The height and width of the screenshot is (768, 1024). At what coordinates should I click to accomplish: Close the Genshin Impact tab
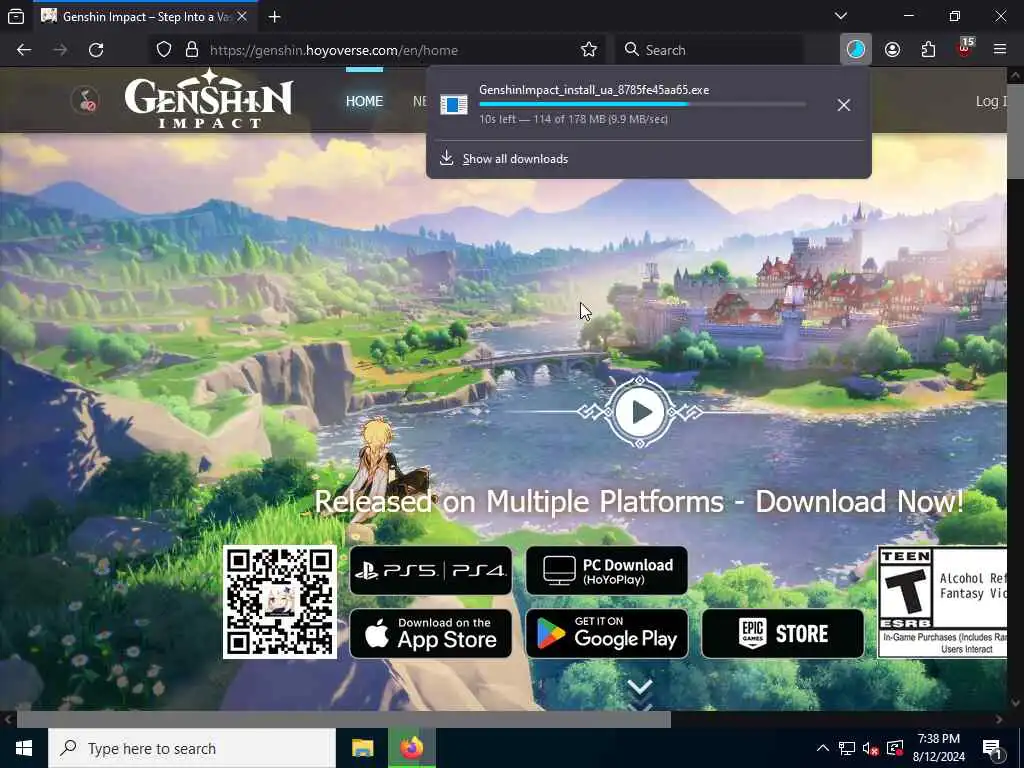click(x=242, y=16)
